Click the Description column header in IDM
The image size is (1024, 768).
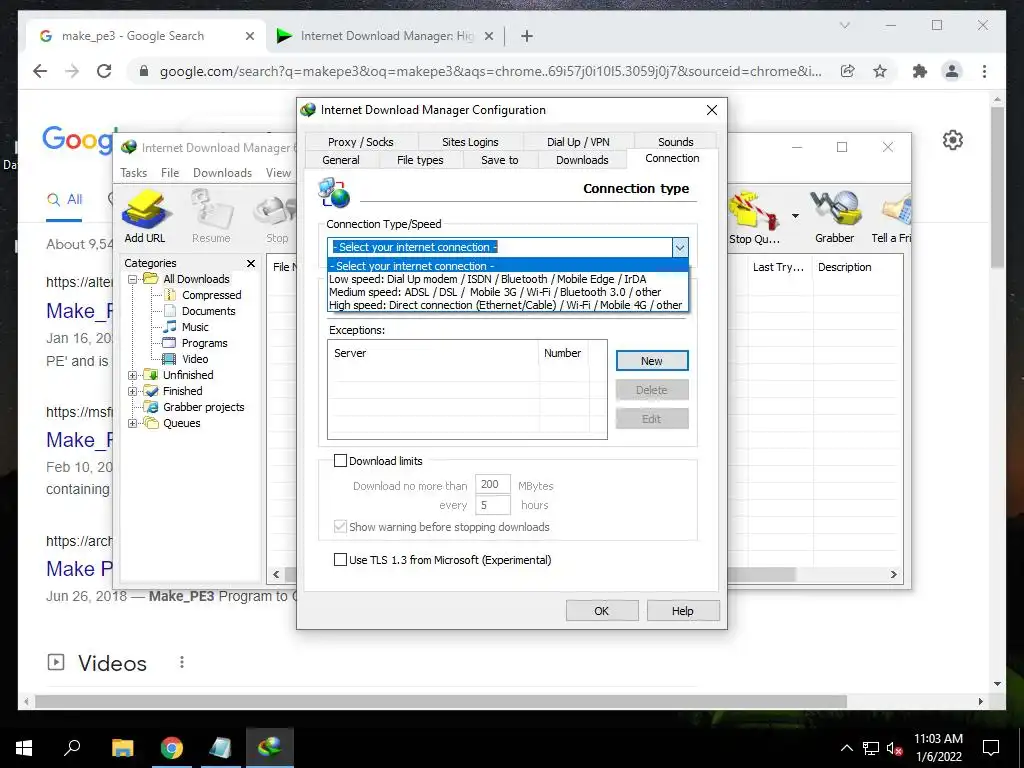pos(856,267)
